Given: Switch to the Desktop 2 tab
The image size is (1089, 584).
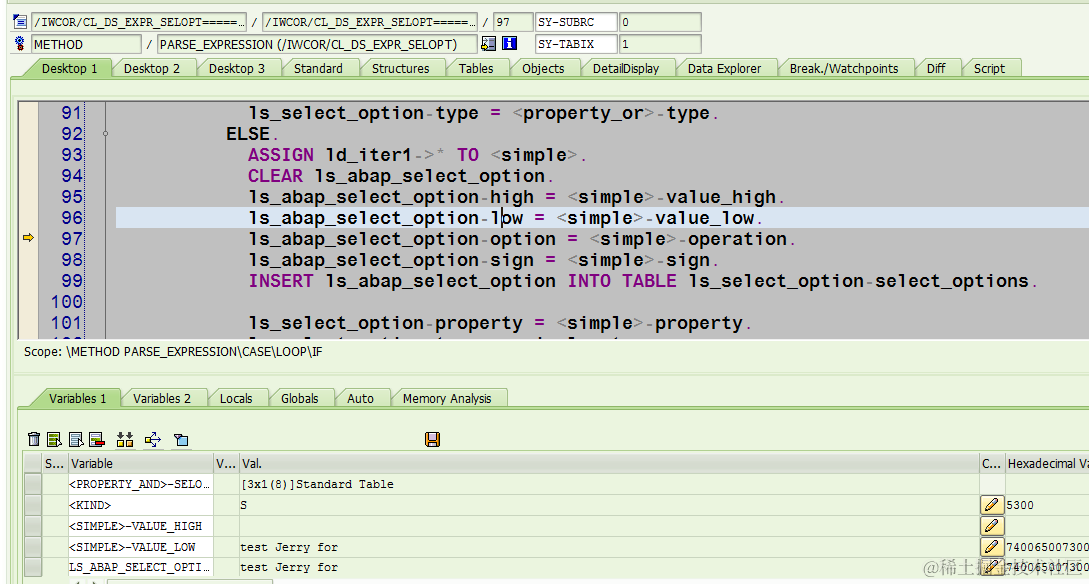Looking at the screenshot, I should 151,68.
